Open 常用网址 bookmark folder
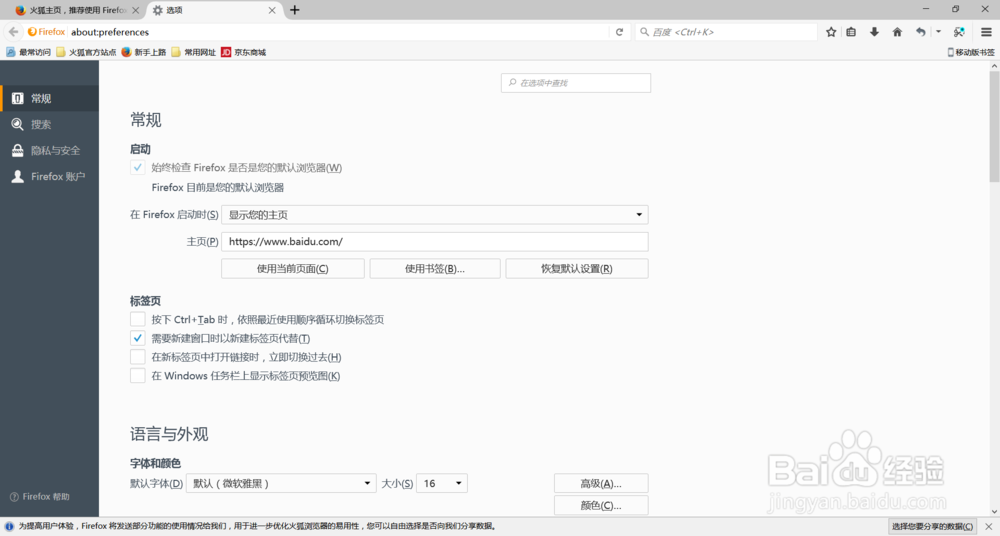Screen dimensions: 1000x536 [193, 52]
